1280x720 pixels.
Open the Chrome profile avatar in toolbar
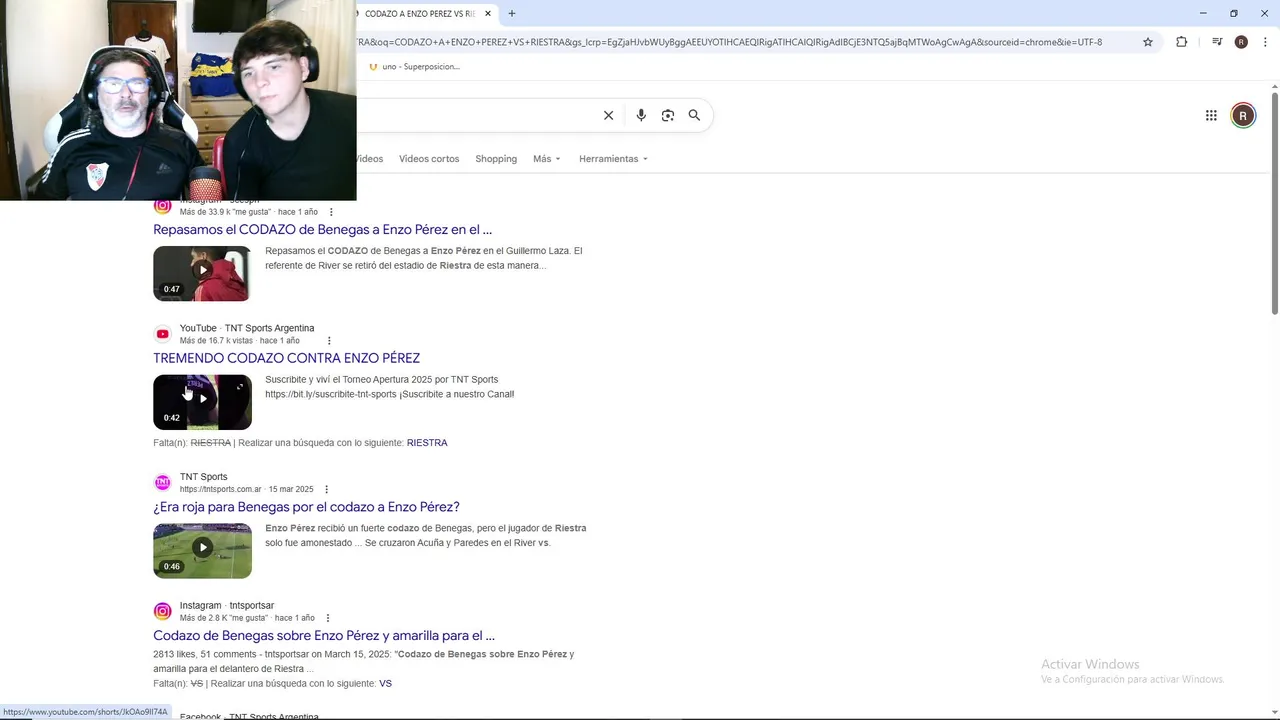[1241, 42]
